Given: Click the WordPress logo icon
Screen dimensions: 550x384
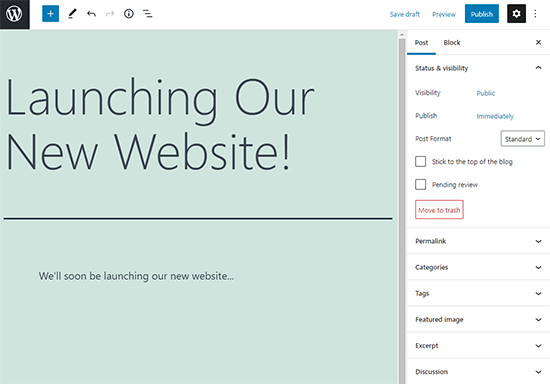Looking at the screenshot, I should (14, 14).
